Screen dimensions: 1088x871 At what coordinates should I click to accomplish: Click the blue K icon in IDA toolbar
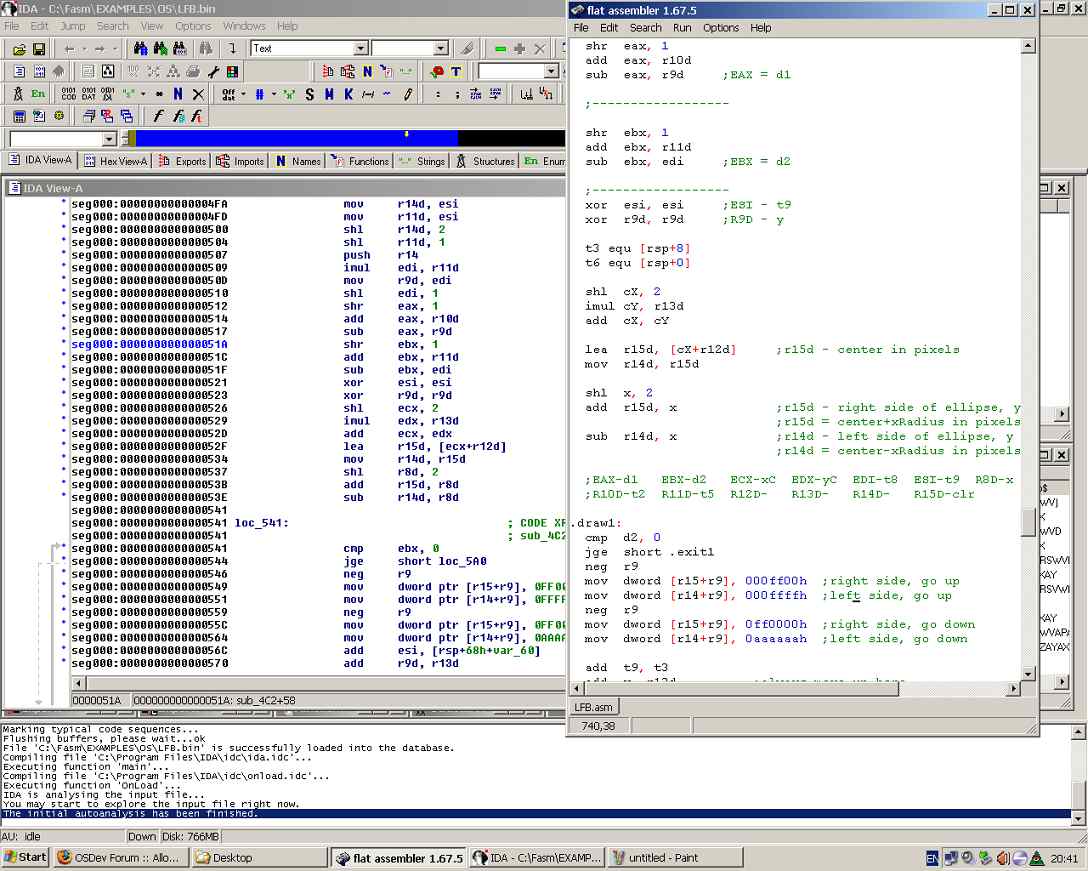point(348,94)
